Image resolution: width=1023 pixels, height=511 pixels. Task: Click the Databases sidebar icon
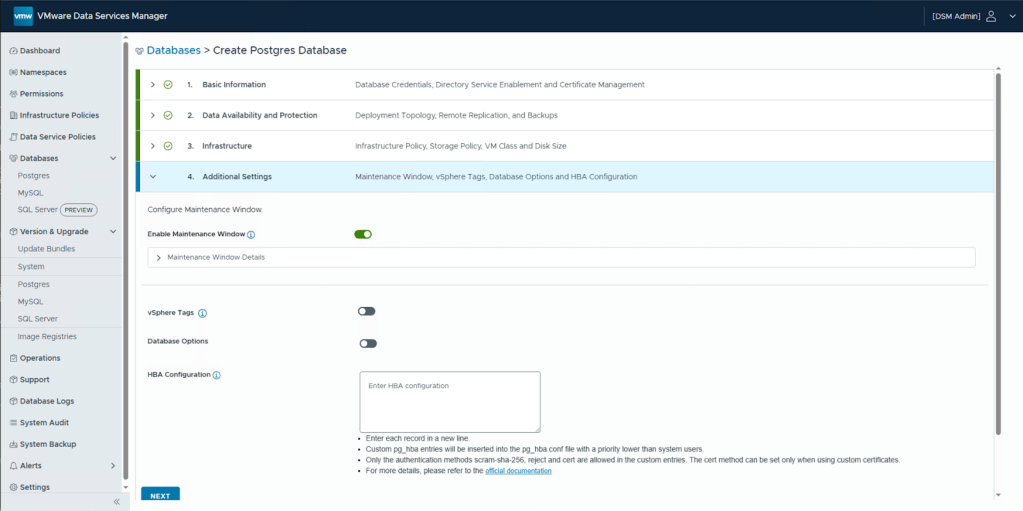tap(14, 159)
